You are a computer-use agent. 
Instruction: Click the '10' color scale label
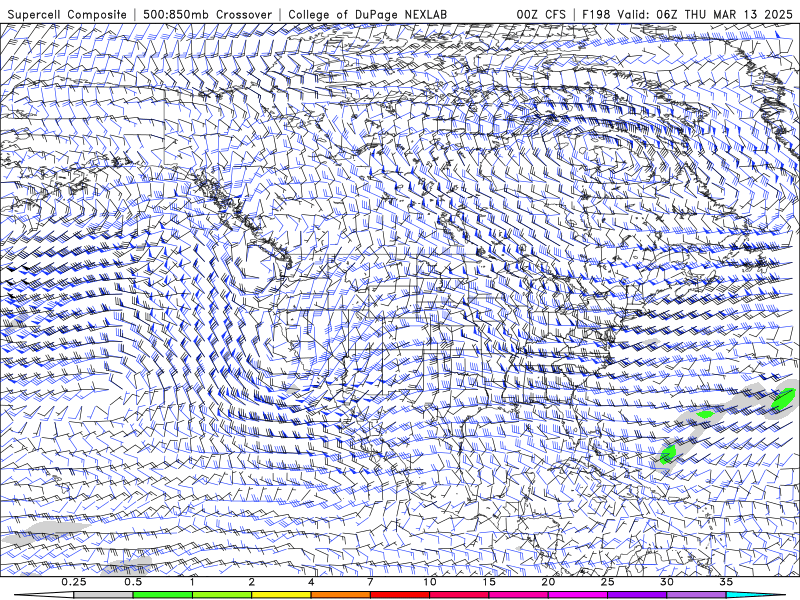pyautogui.click(x=430, y=582)
